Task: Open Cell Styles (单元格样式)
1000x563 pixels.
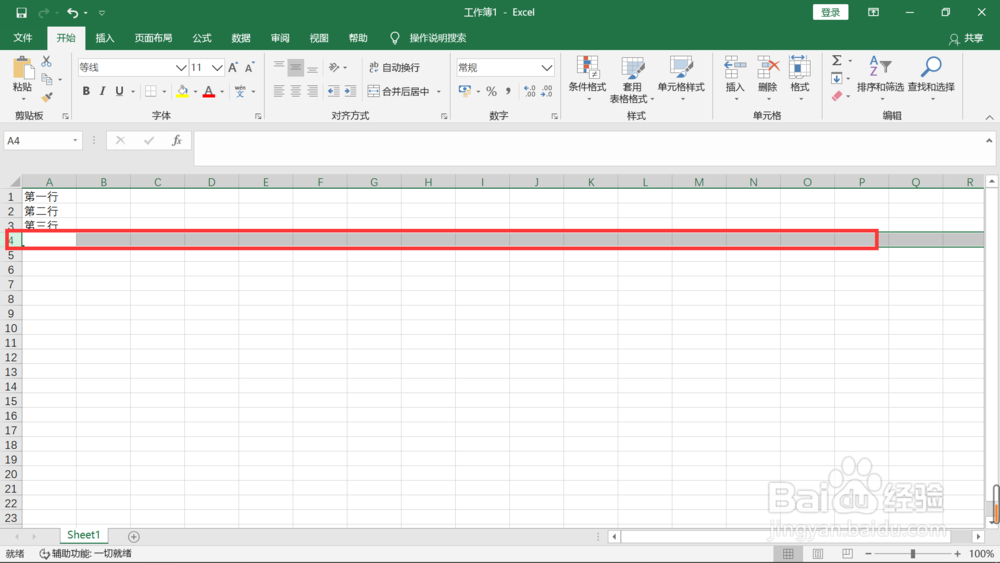Action: click(x=681, y=78)
